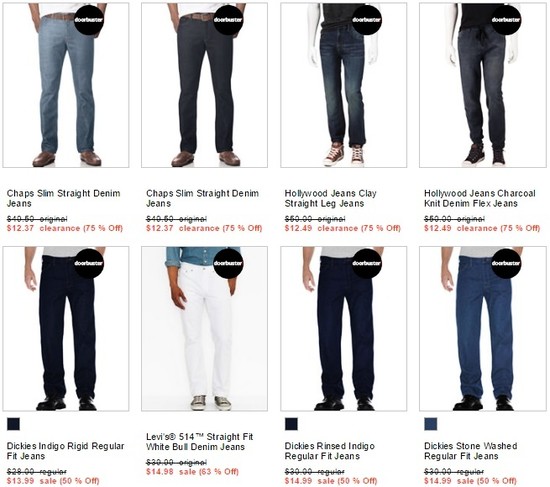Select dark navy swatch for Dickies Indigo Rigid
Image resolution: width=550 pixels, height=487 pixels.
pos(13,424)
